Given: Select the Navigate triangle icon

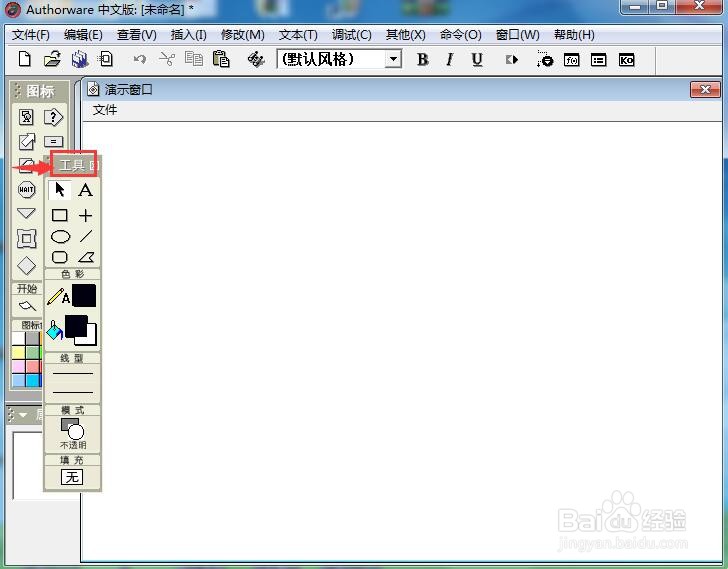Looking at the screenshot, I should click(x=26, y=213).
